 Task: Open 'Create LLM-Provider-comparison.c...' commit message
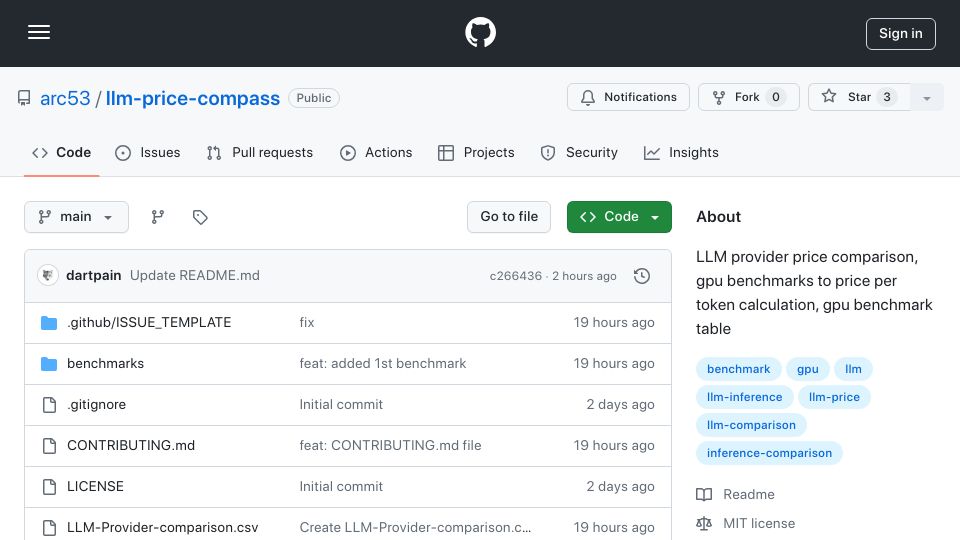(415, 528)
